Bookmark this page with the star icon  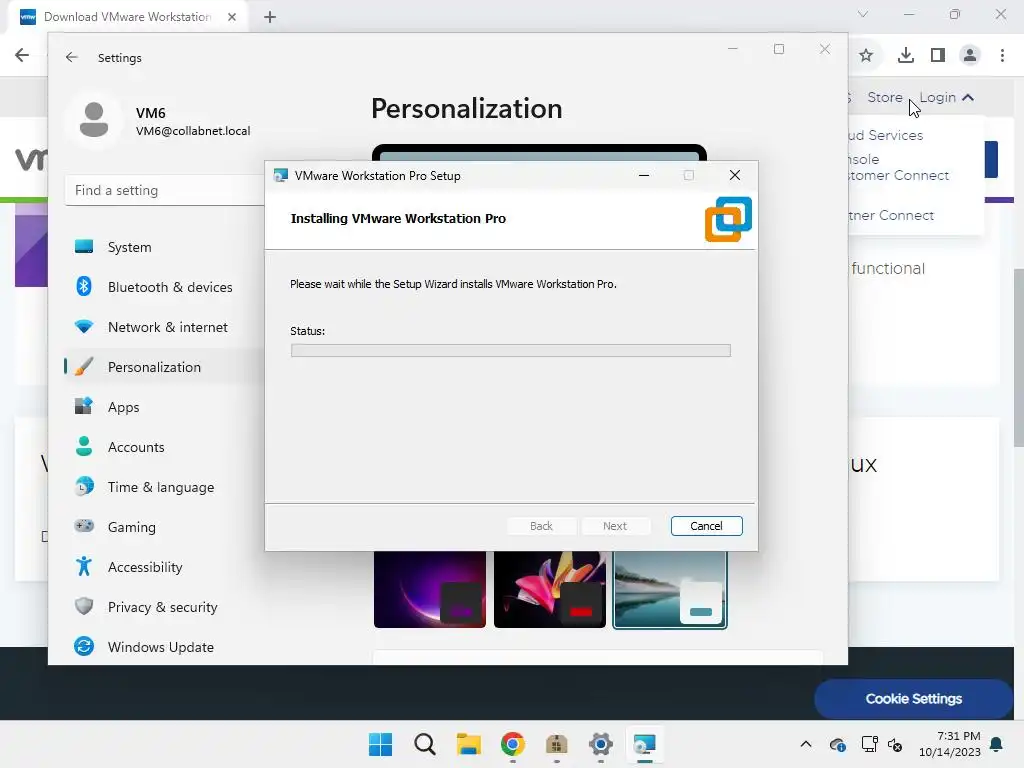[x=866, y=56]
